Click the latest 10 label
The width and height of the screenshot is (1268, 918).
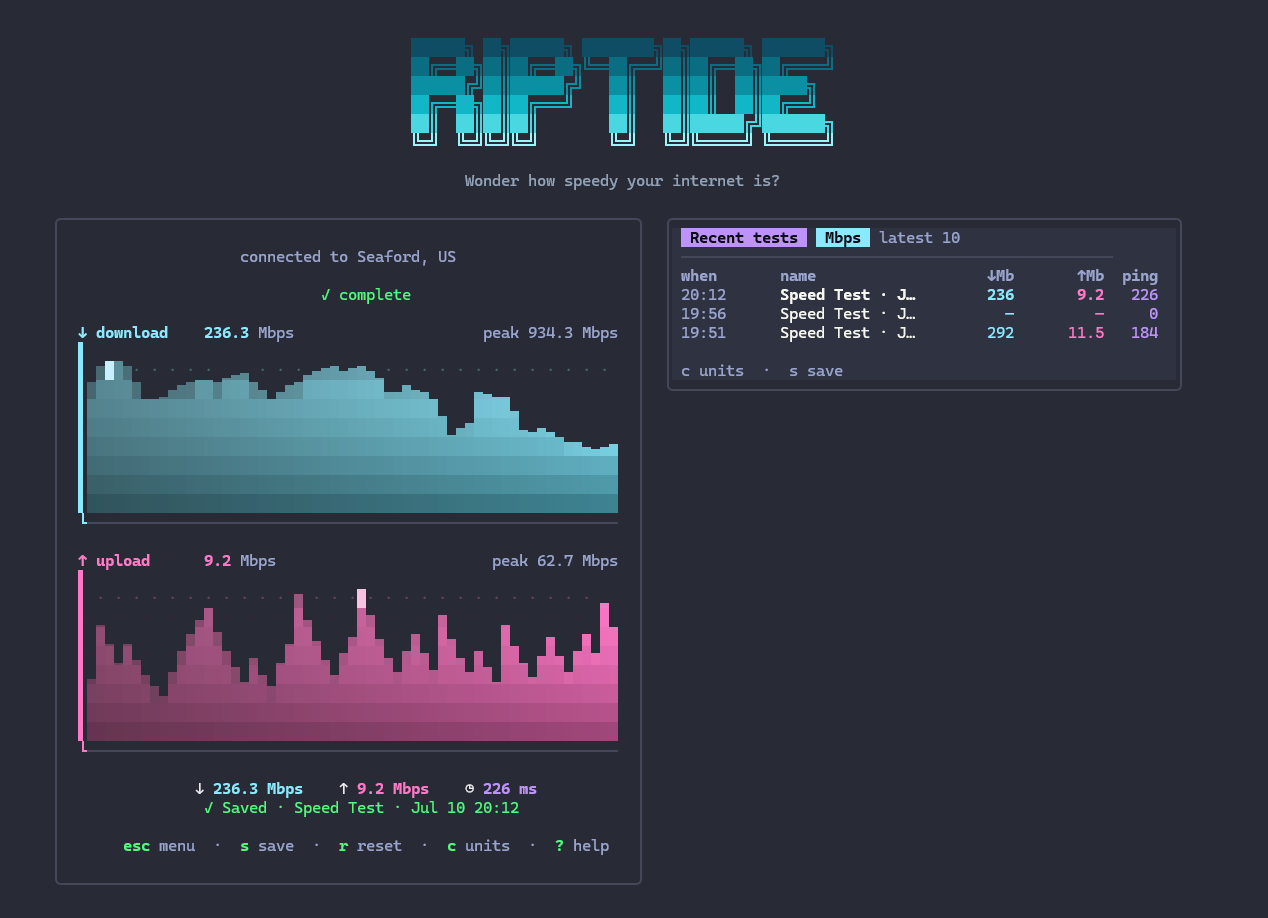coord(919,238)
